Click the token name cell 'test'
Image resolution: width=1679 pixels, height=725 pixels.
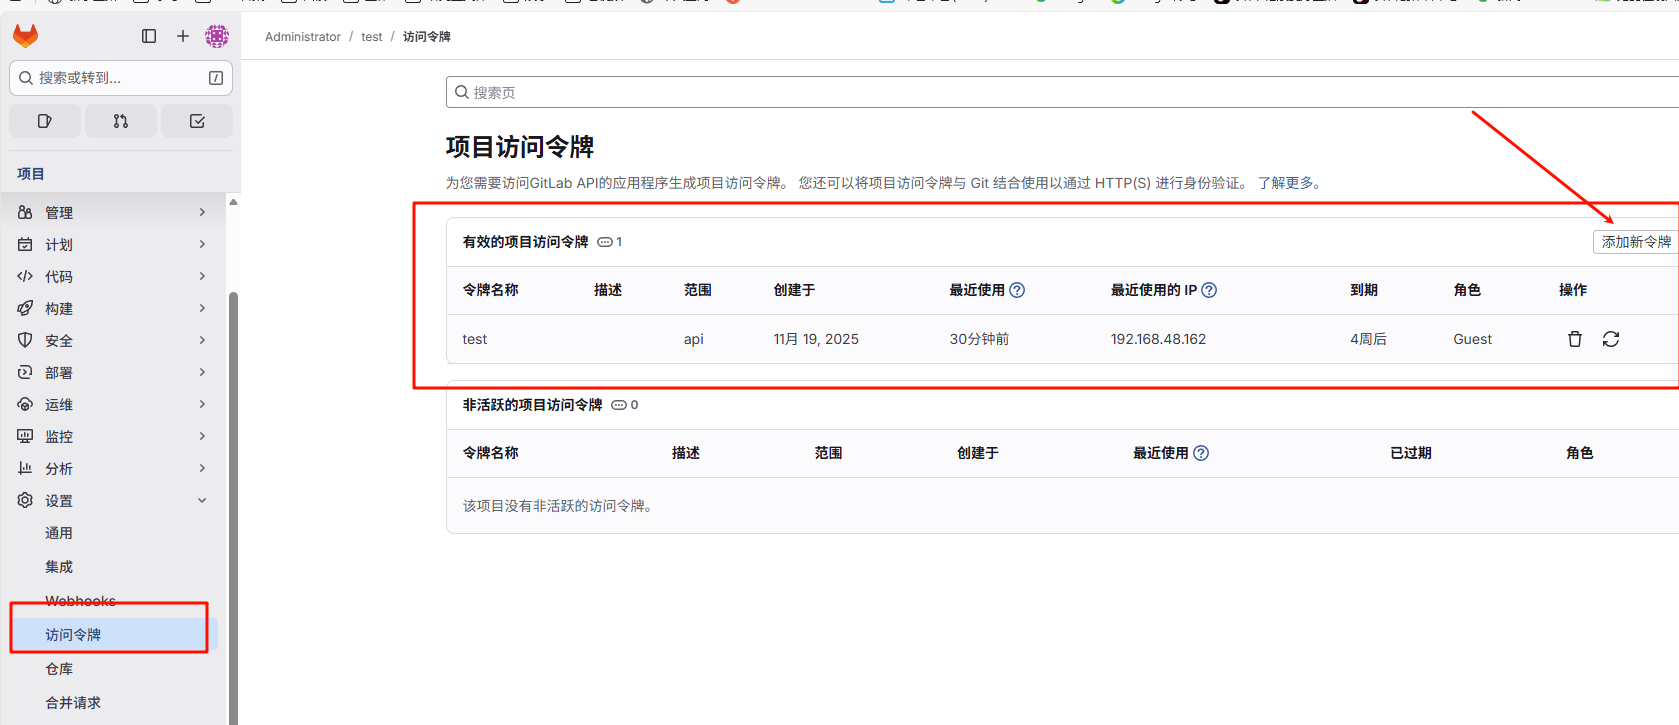pyautogui.click(x=475, y=339)
